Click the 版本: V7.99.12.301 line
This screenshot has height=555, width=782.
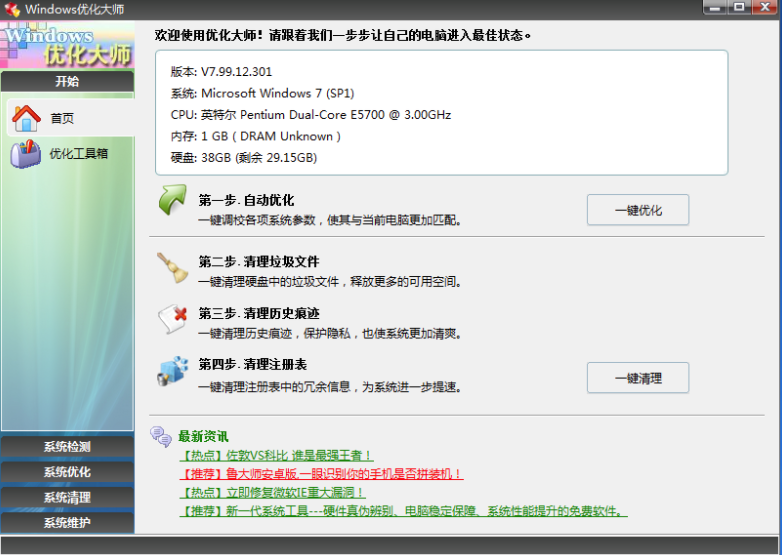[221, 72]
